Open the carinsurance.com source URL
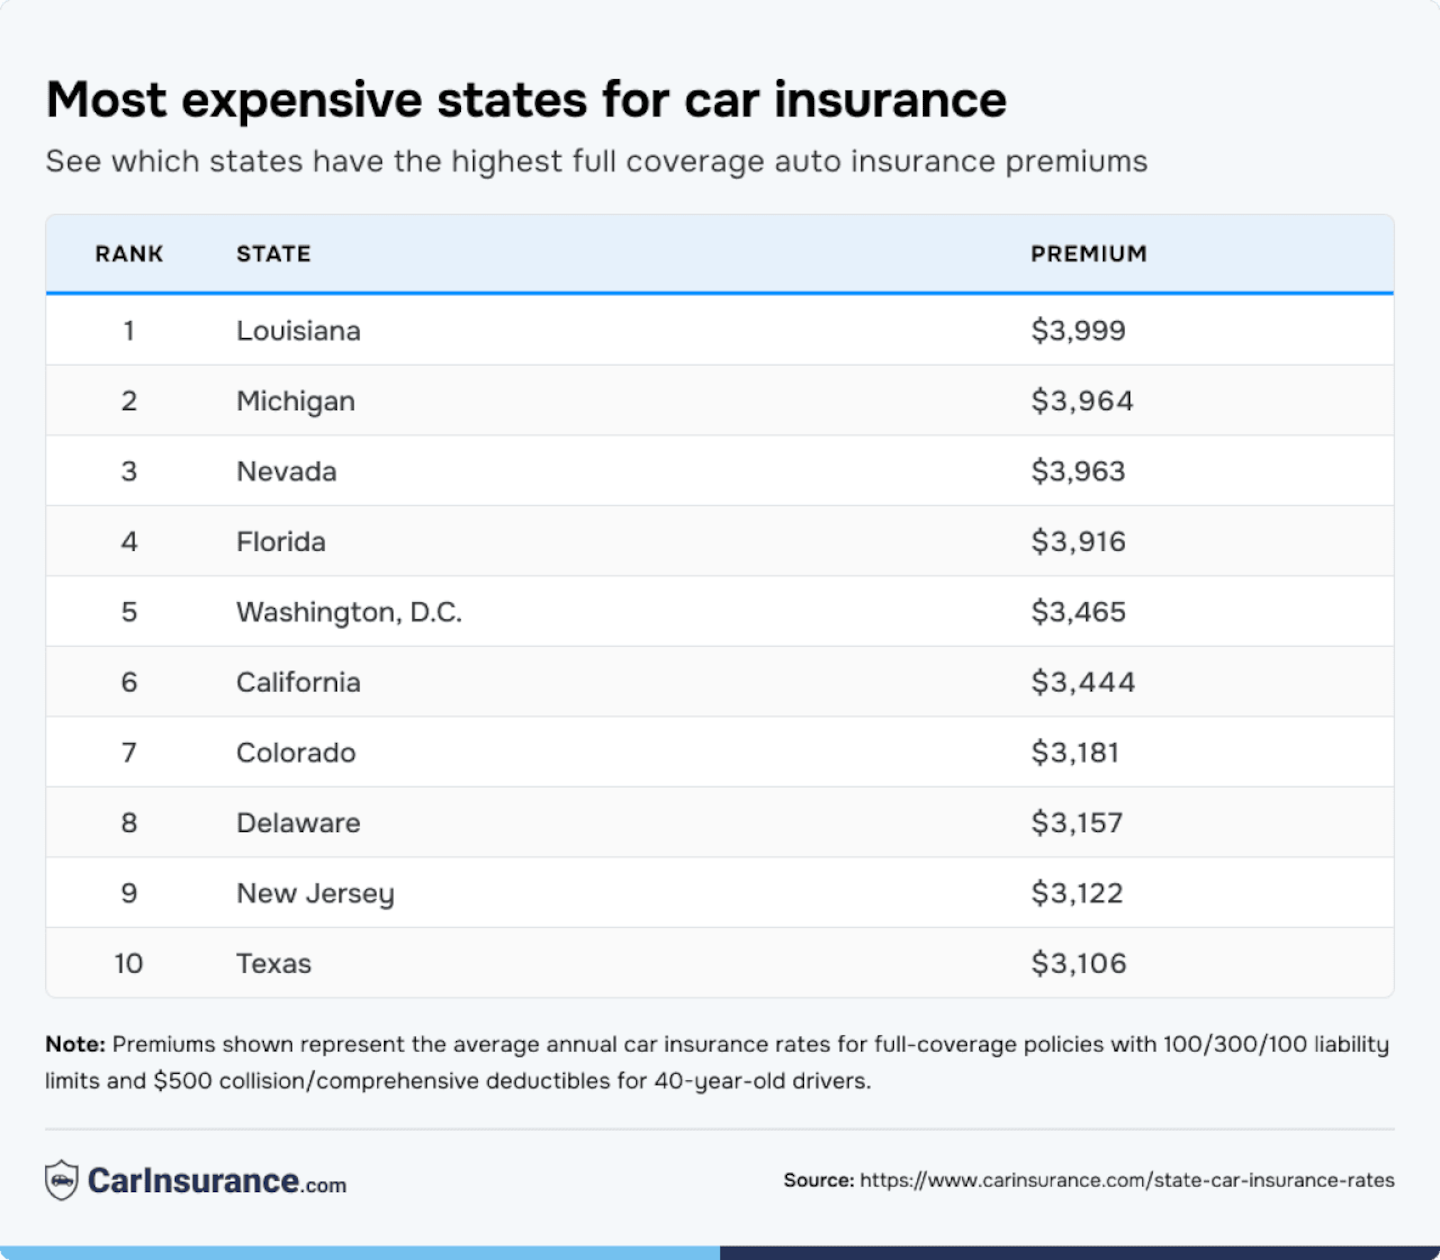 click(1126, 1180)
